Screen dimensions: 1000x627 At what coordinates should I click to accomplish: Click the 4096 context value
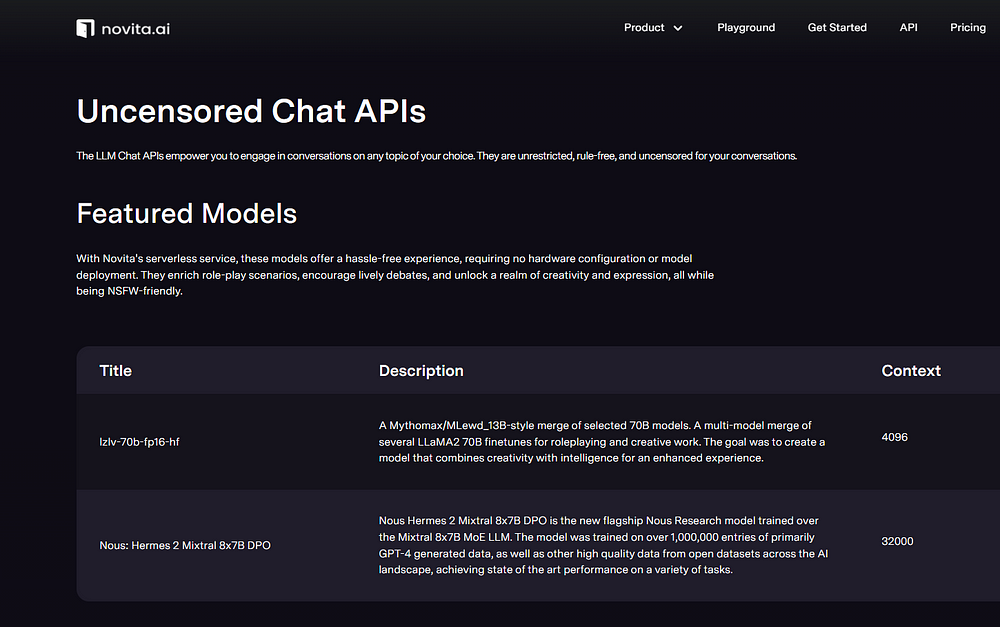pos(894,437)
